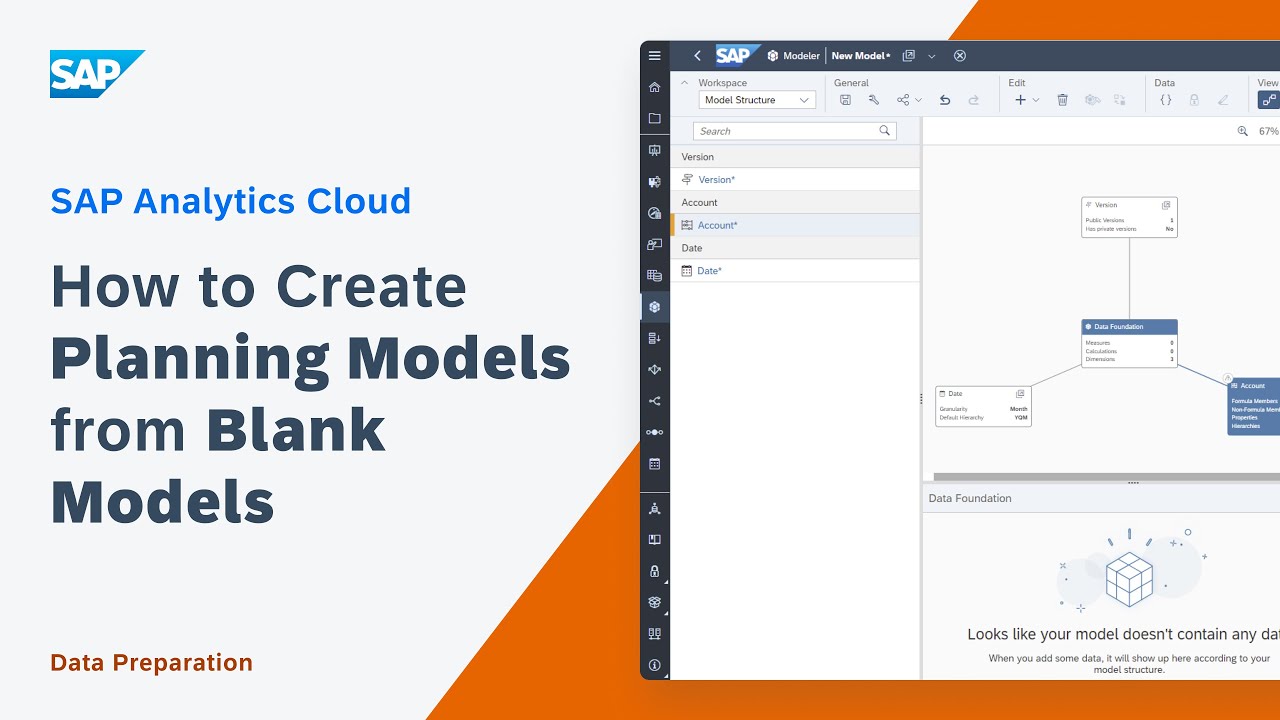This screenshot has height=720, width=1280.
Task: Click the splitter handle beside the Date node
Action: point(921,398)
